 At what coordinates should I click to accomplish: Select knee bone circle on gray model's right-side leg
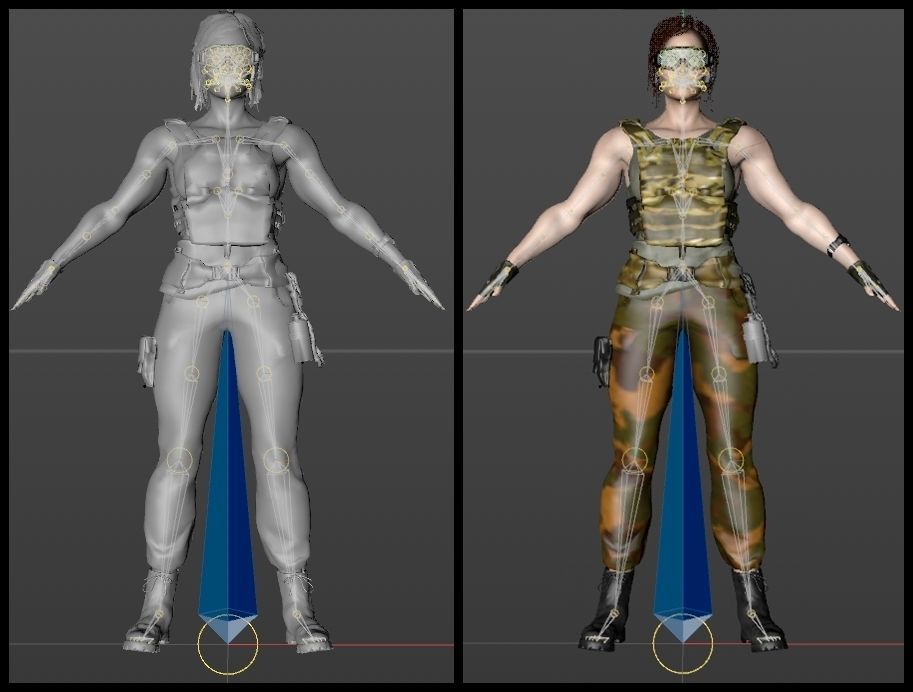coord(275,460)
